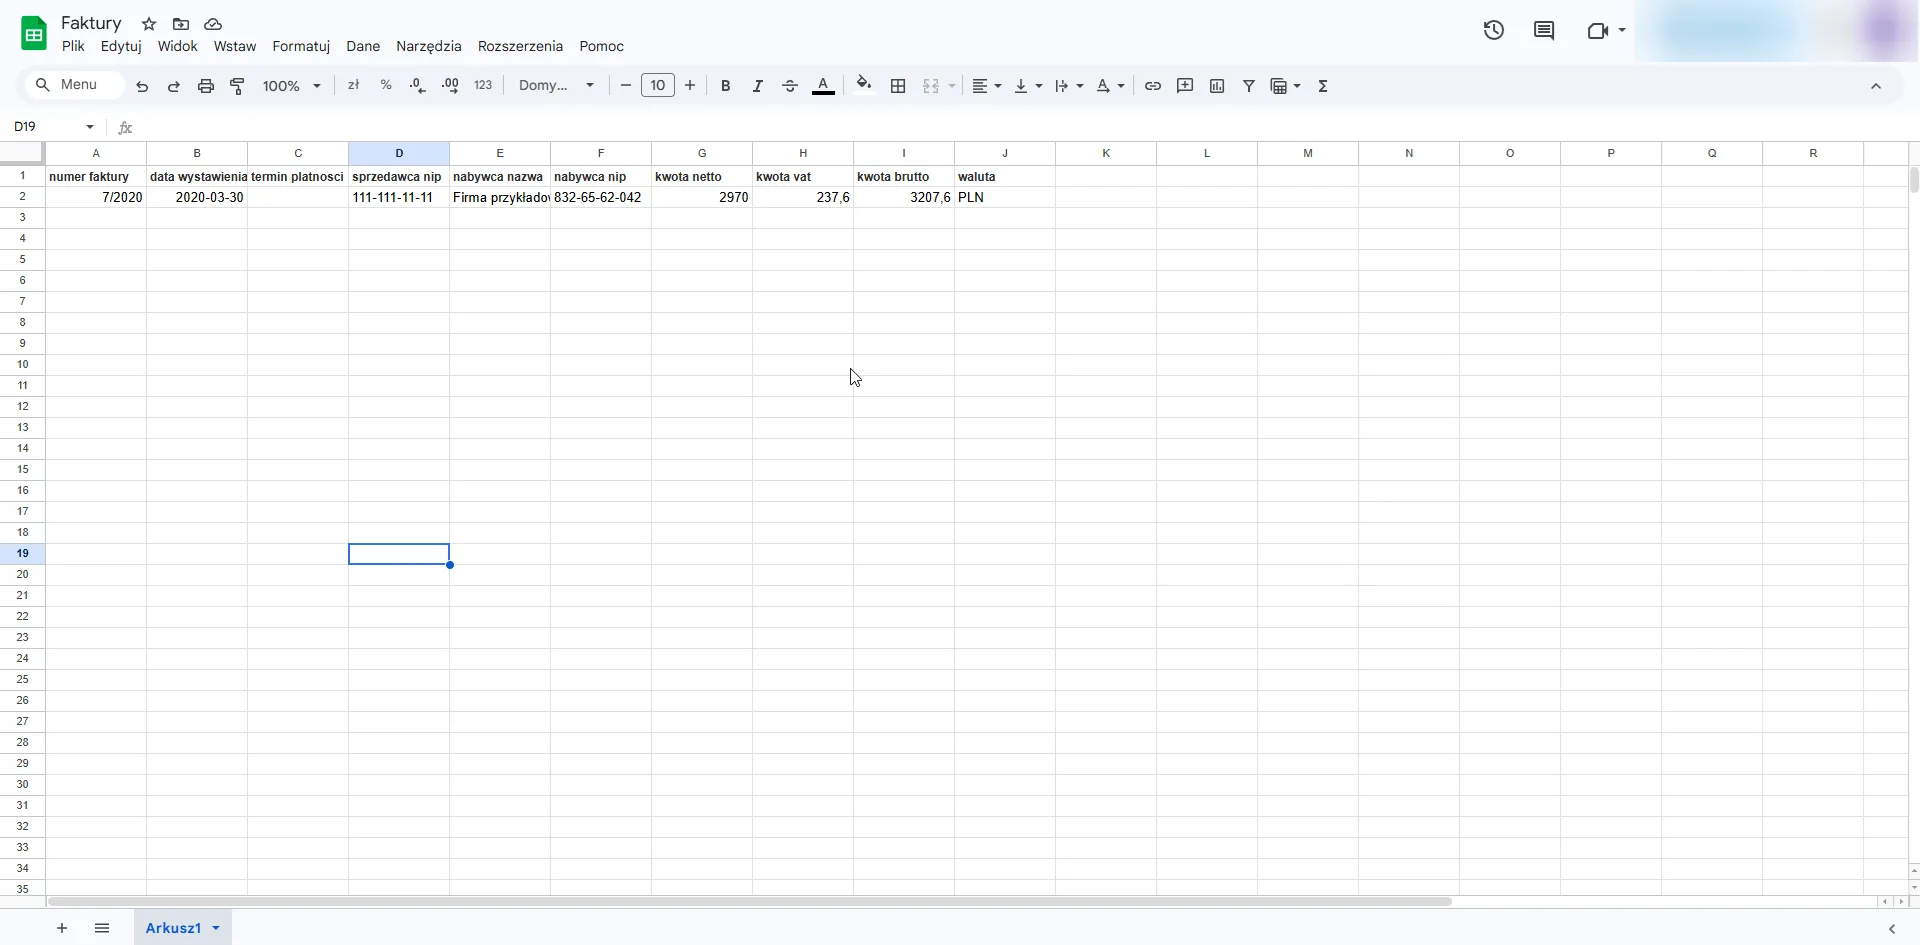1920x945 pixels.
Task: Open the Dane menu
Action: pyautogui.click(x=363, y=46)
